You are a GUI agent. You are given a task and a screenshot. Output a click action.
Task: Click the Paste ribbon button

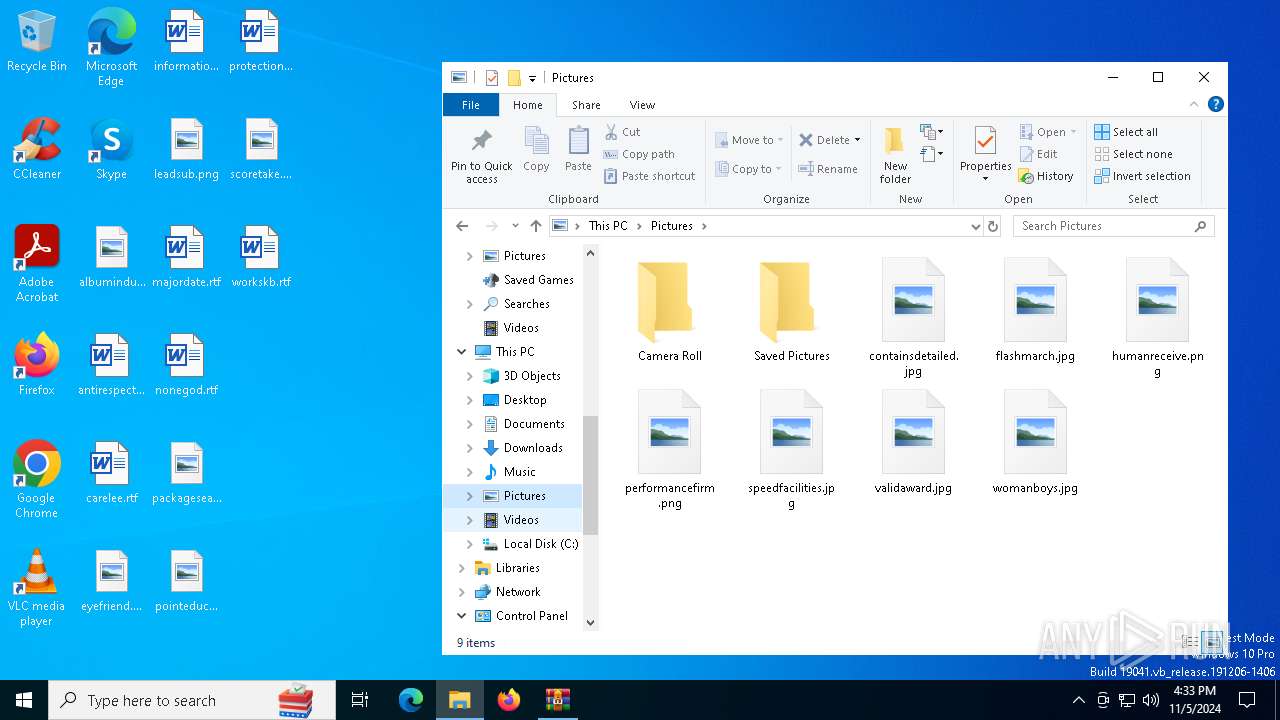coord(578,150)
